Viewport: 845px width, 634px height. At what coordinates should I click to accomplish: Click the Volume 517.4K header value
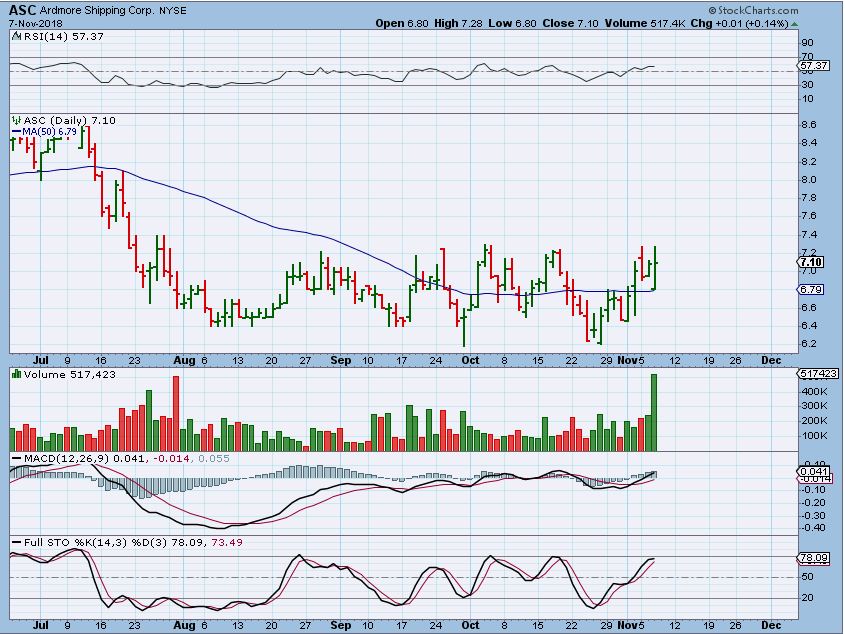coord(645,24)
